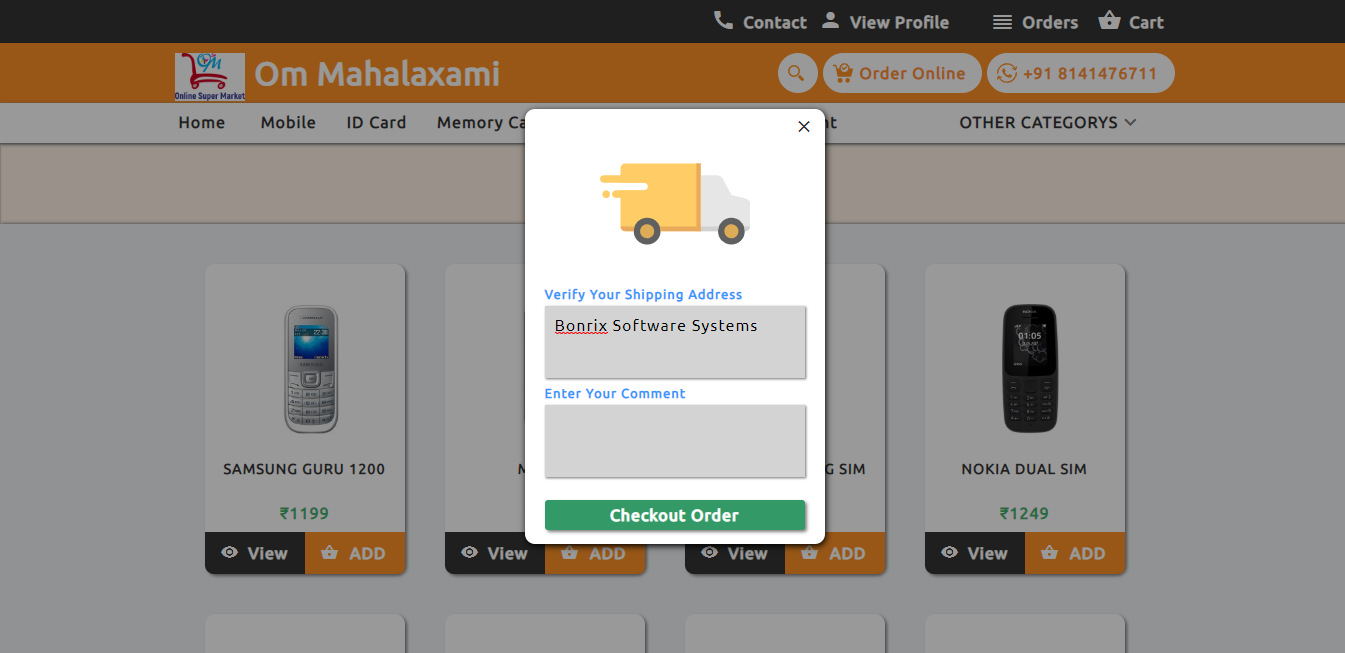1345x653 pixels.
Task: Add Nokia Dual SIM to cart
Action: (x=1075, y=553)
